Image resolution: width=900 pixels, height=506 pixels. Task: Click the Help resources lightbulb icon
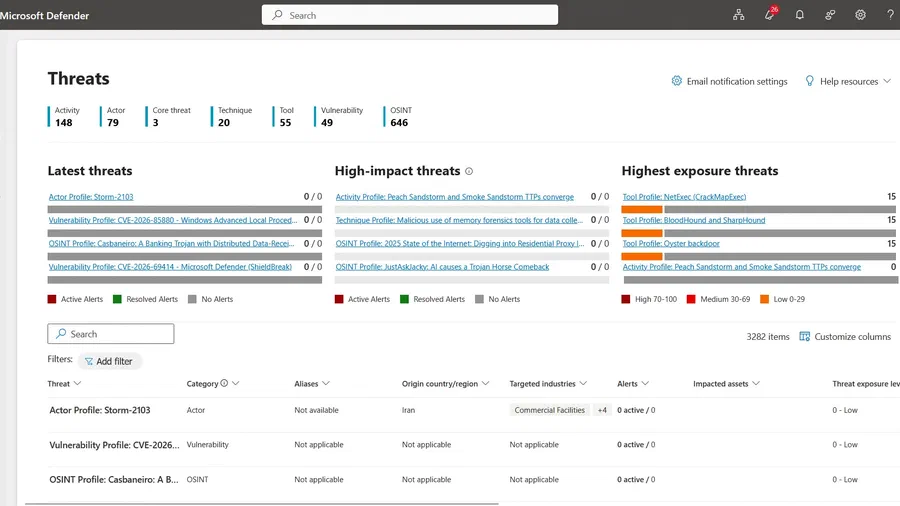(x=809, y=81)
